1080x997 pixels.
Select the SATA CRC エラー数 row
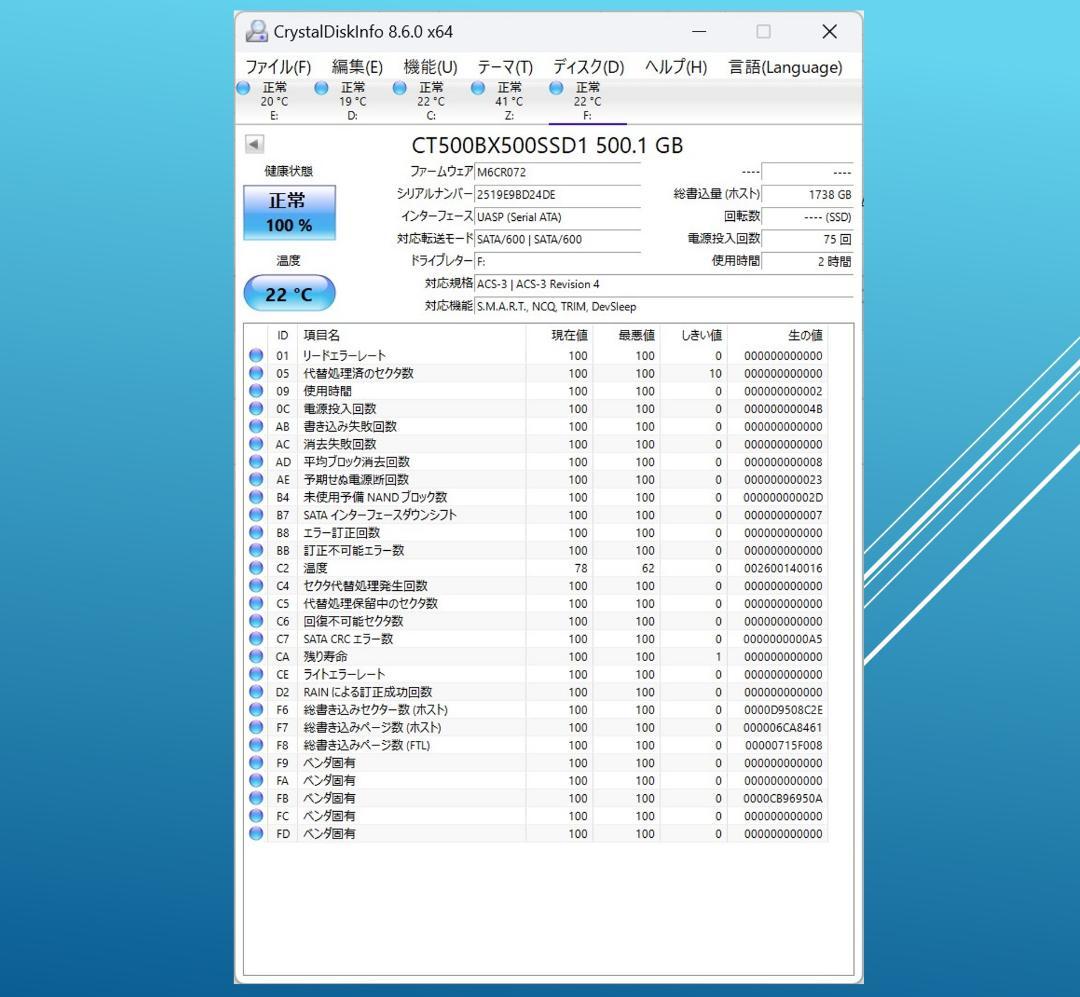click(x=537, y=639)
